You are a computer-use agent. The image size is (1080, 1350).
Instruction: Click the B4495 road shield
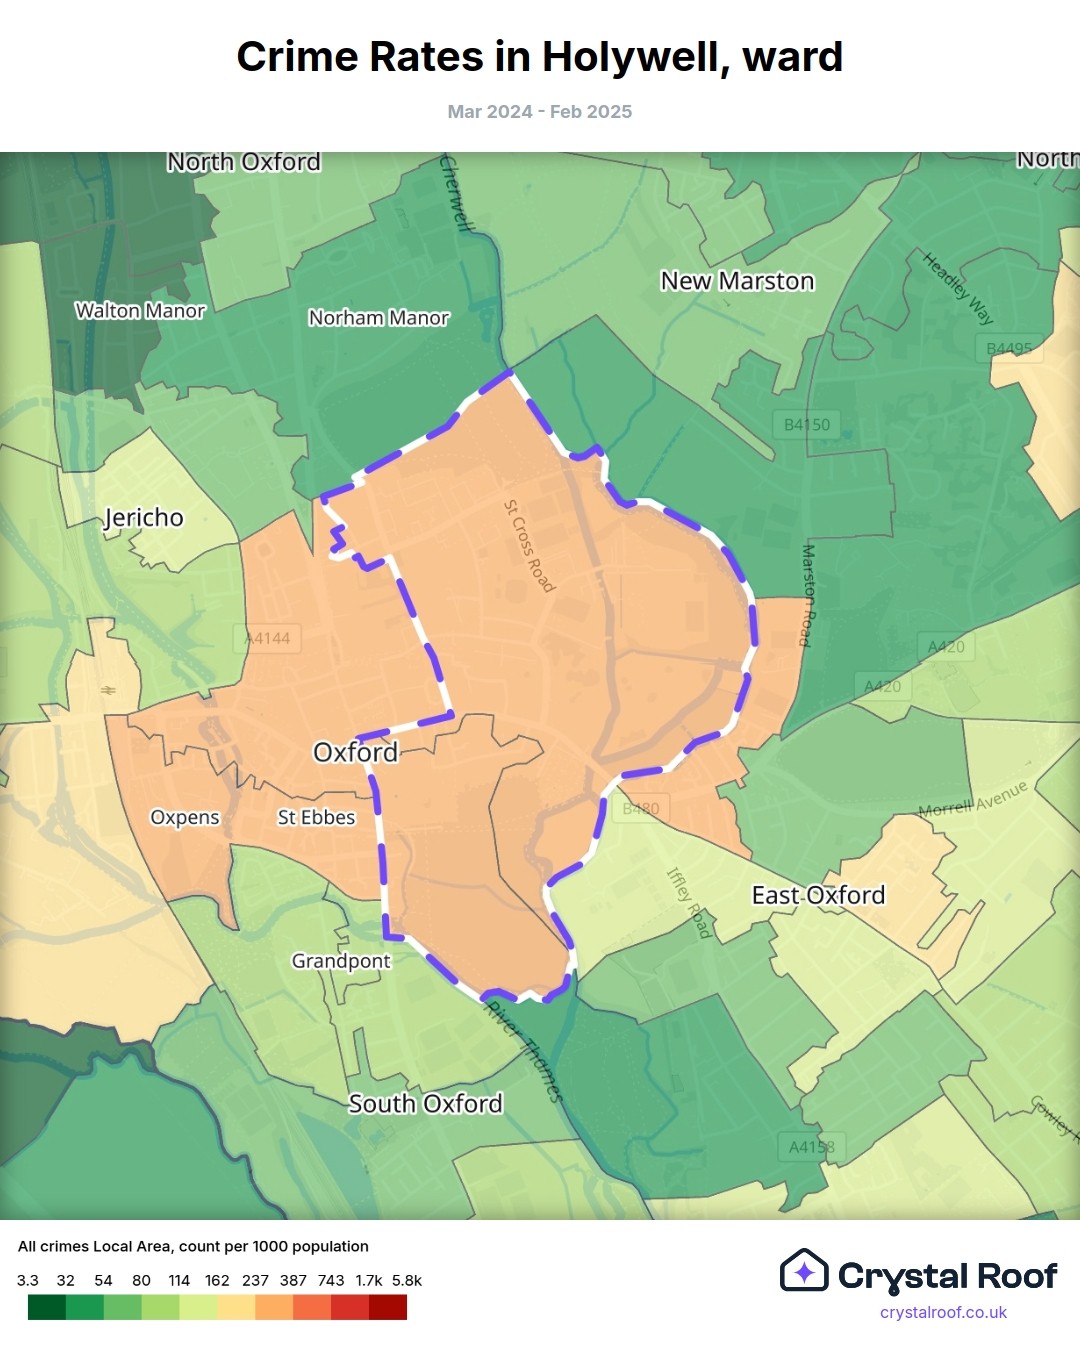[1008, 348]
